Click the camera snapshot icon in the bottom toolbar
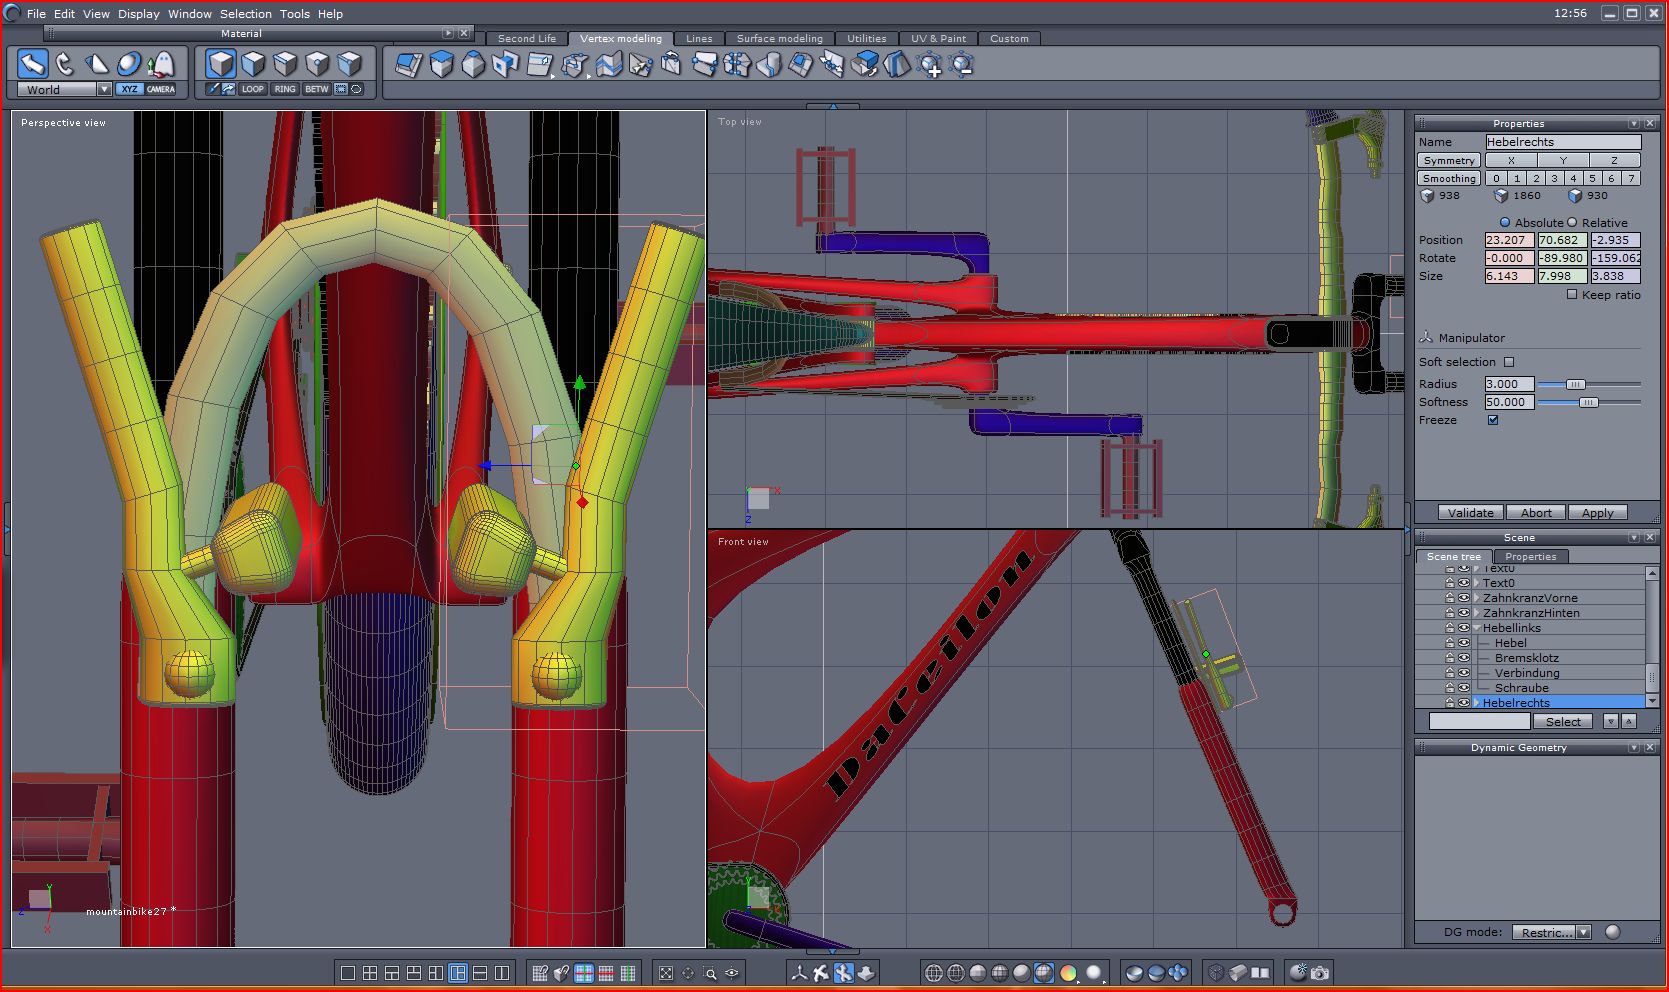The image size is (1669, 992). (1320, 972)
